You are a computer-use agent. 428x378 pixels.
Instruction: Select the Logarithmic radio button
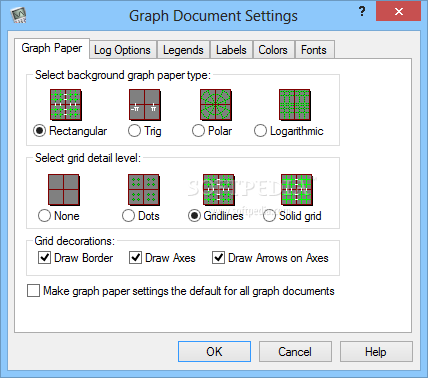260,131
